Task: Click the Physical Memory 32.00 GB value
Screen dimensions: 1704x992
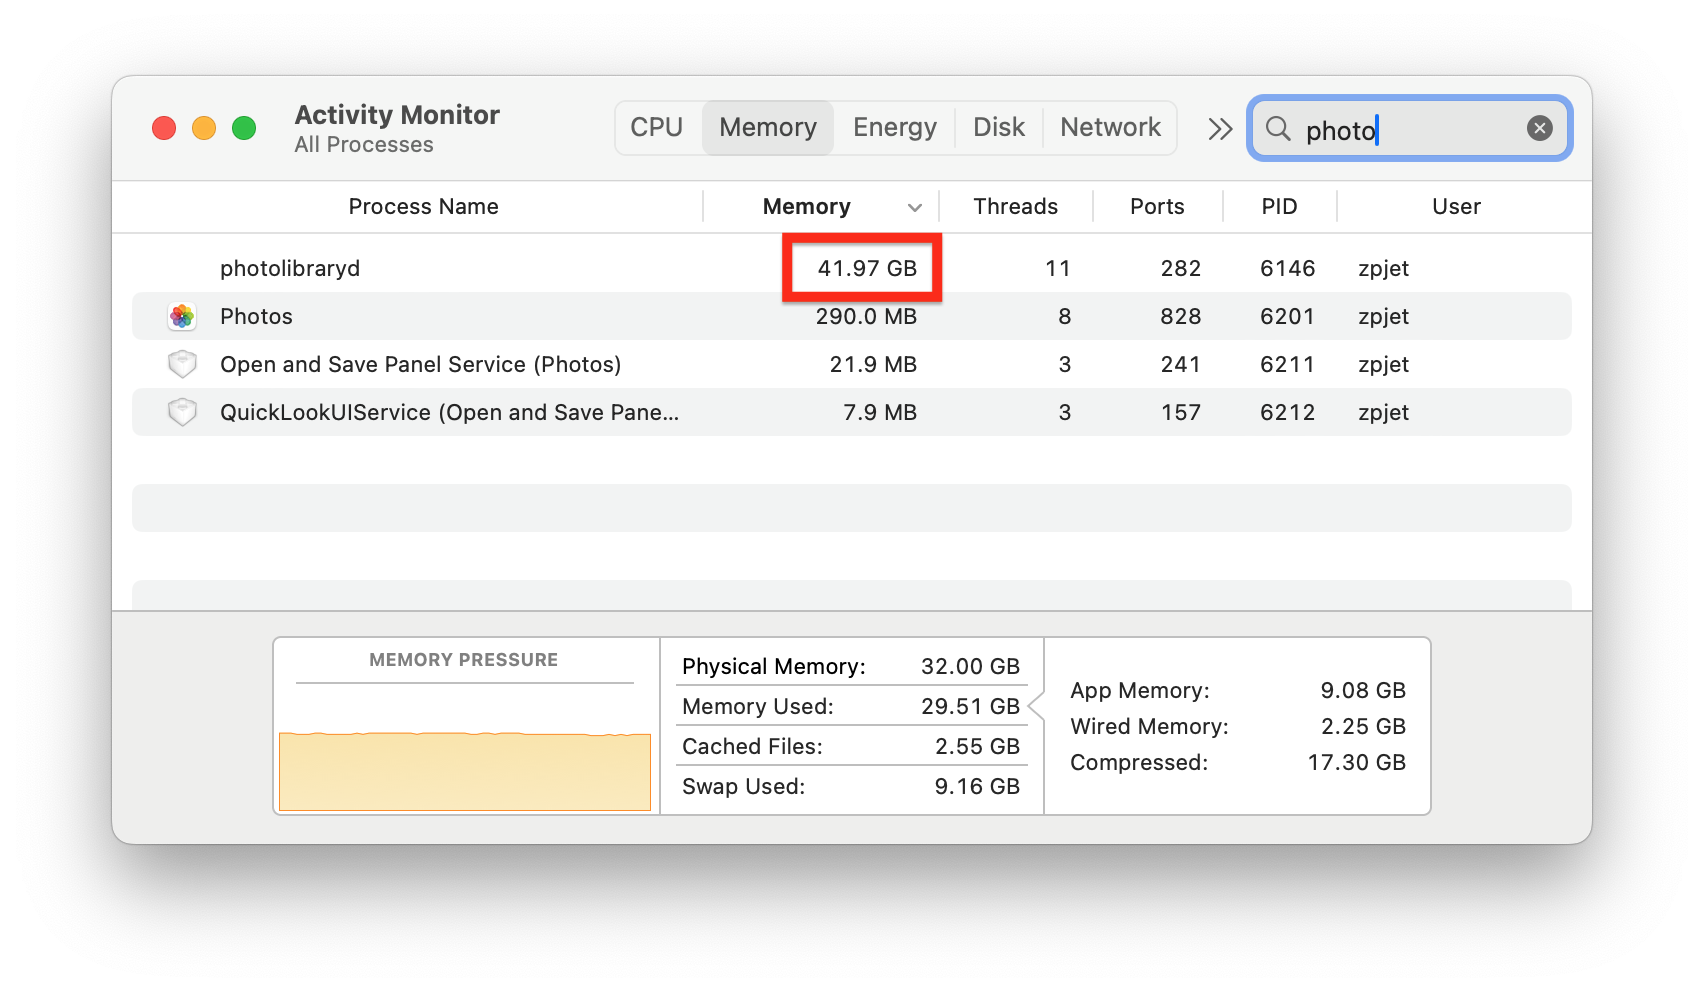Action: click(970, 666)
